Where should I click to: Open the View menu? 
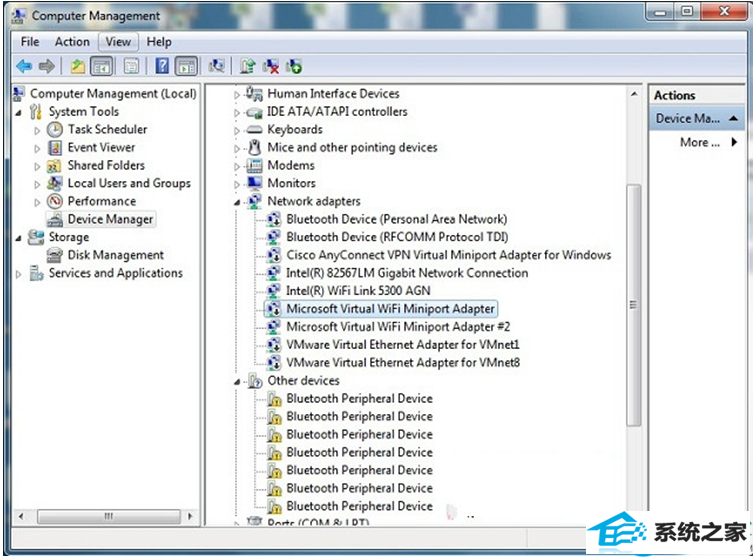tap(118, 42)
